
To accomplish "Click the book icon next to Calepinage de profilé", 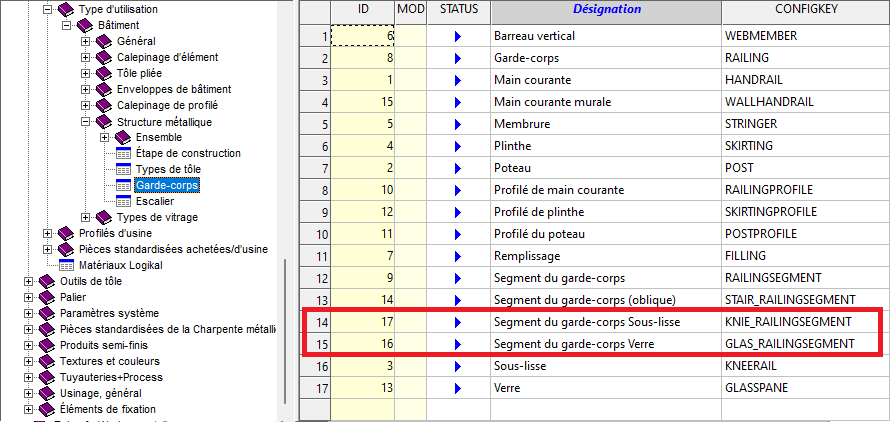I will coord(104,106).
